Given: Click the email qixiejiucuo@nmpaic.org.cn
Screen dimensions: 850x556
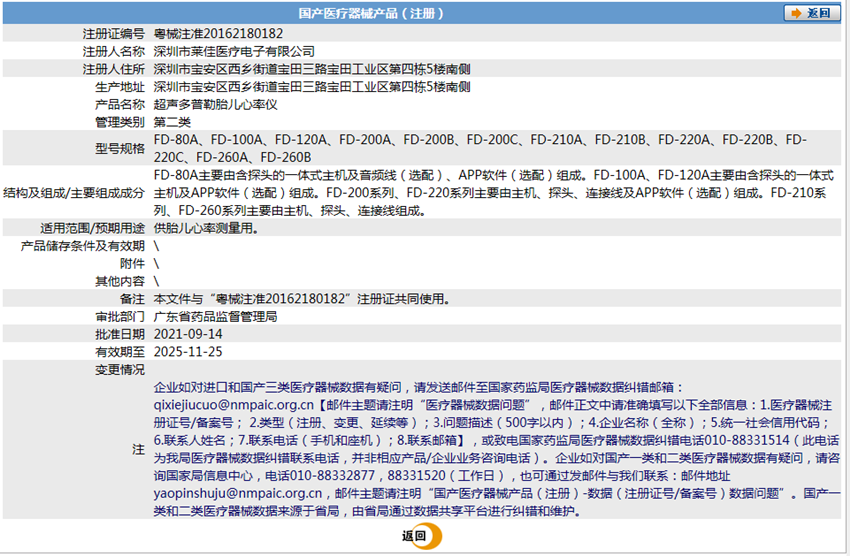Looking at the screenshot, I should [x=234, y=405].
